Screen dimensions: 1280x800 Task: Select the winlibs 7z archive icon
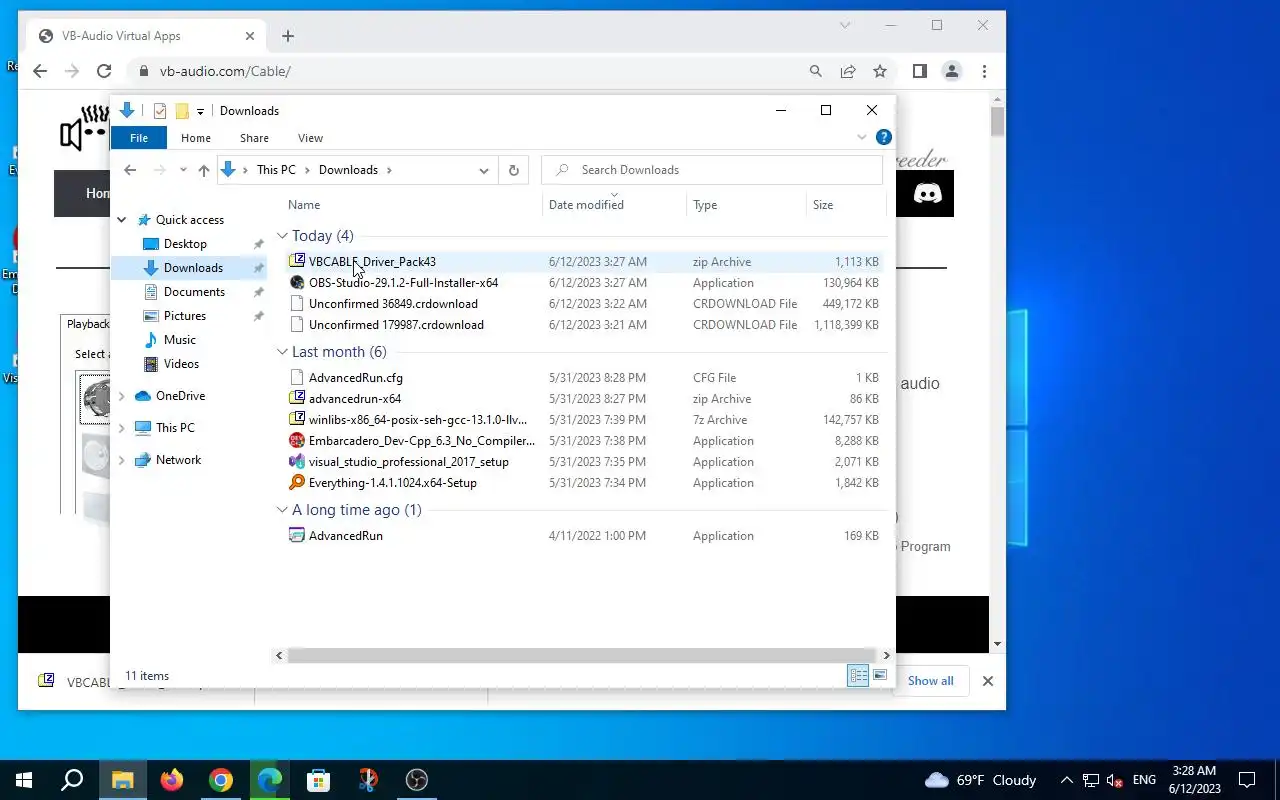(x=296, y=419)
